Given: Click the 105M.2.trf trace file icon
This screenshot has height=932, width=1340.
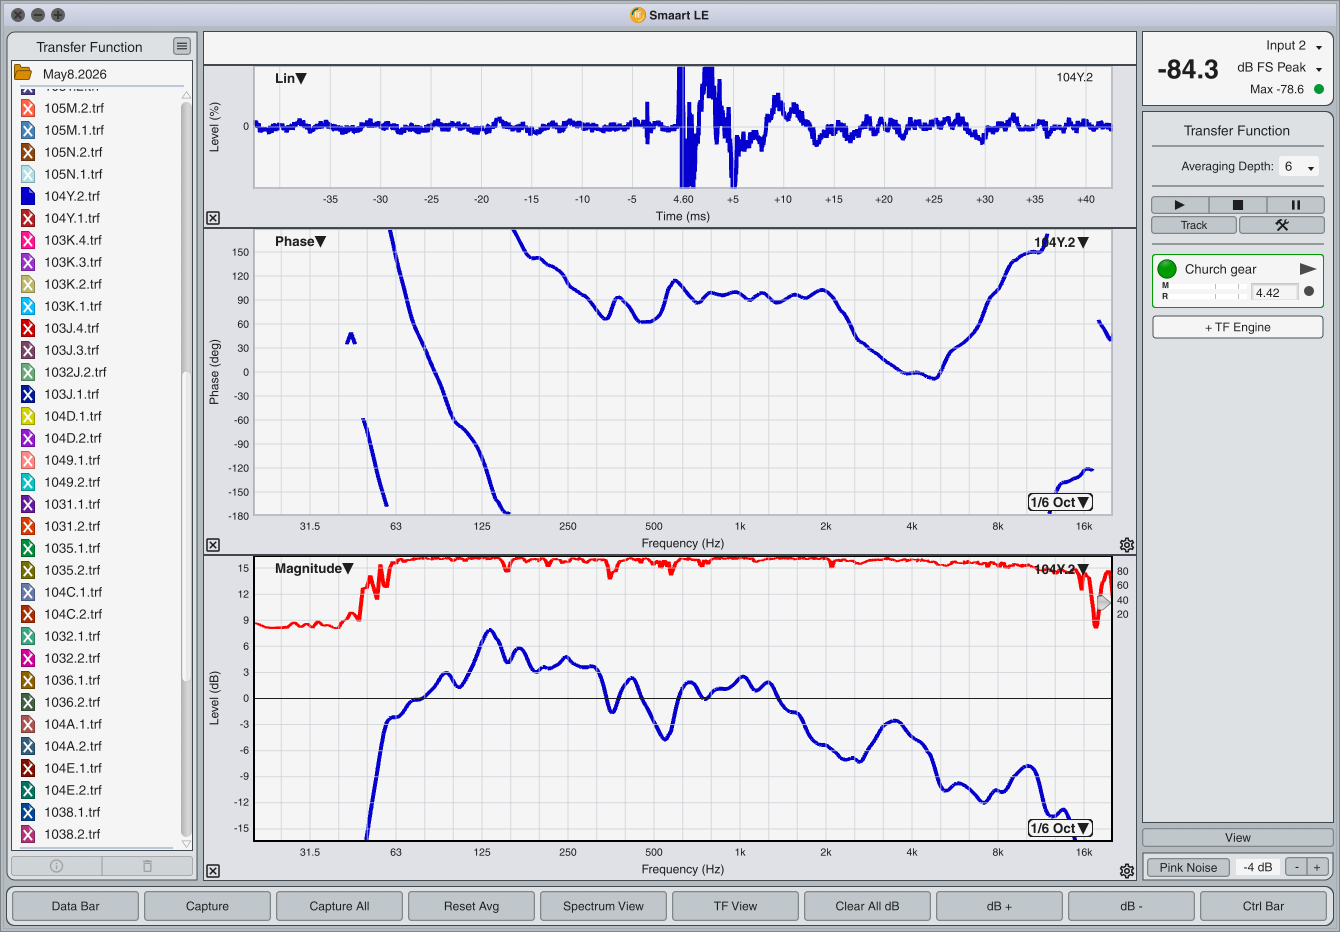Looking at the screenshot, I should coord(28,108).
